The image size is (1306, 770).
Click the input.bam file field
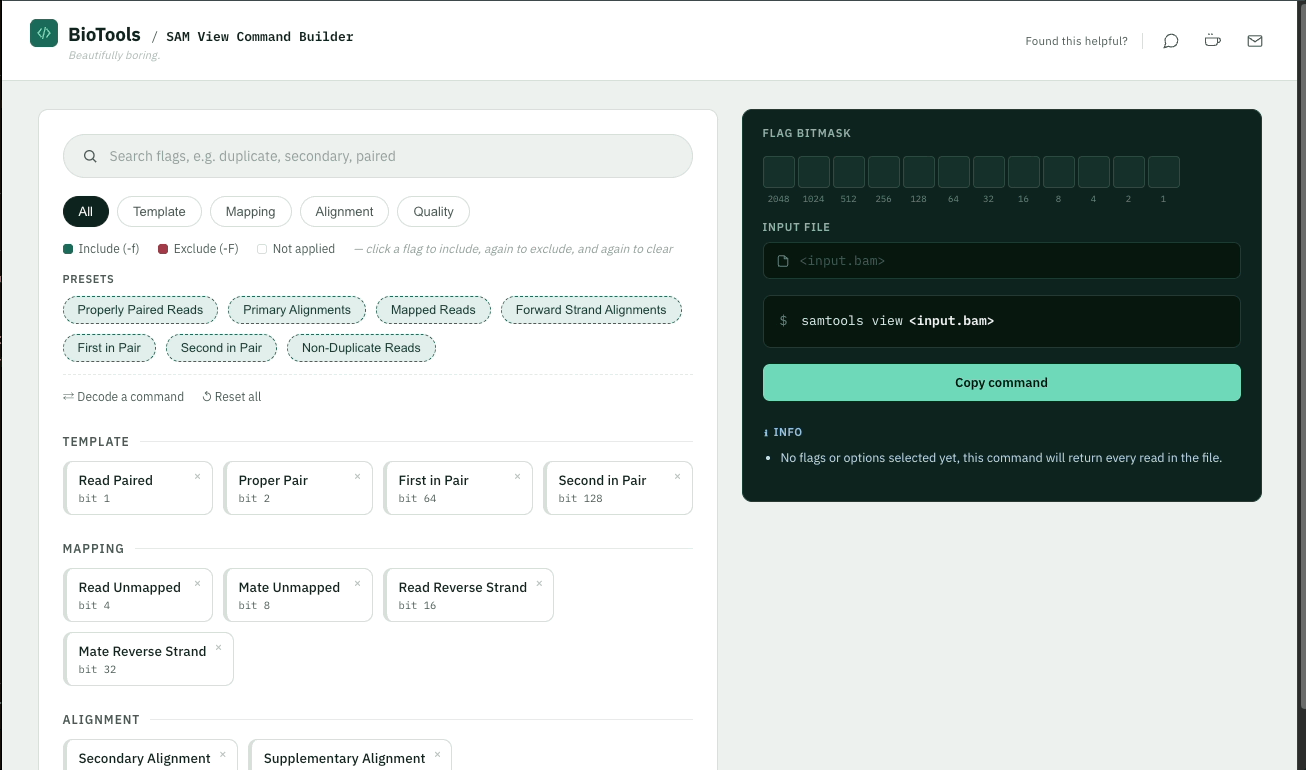(1001, 260)
